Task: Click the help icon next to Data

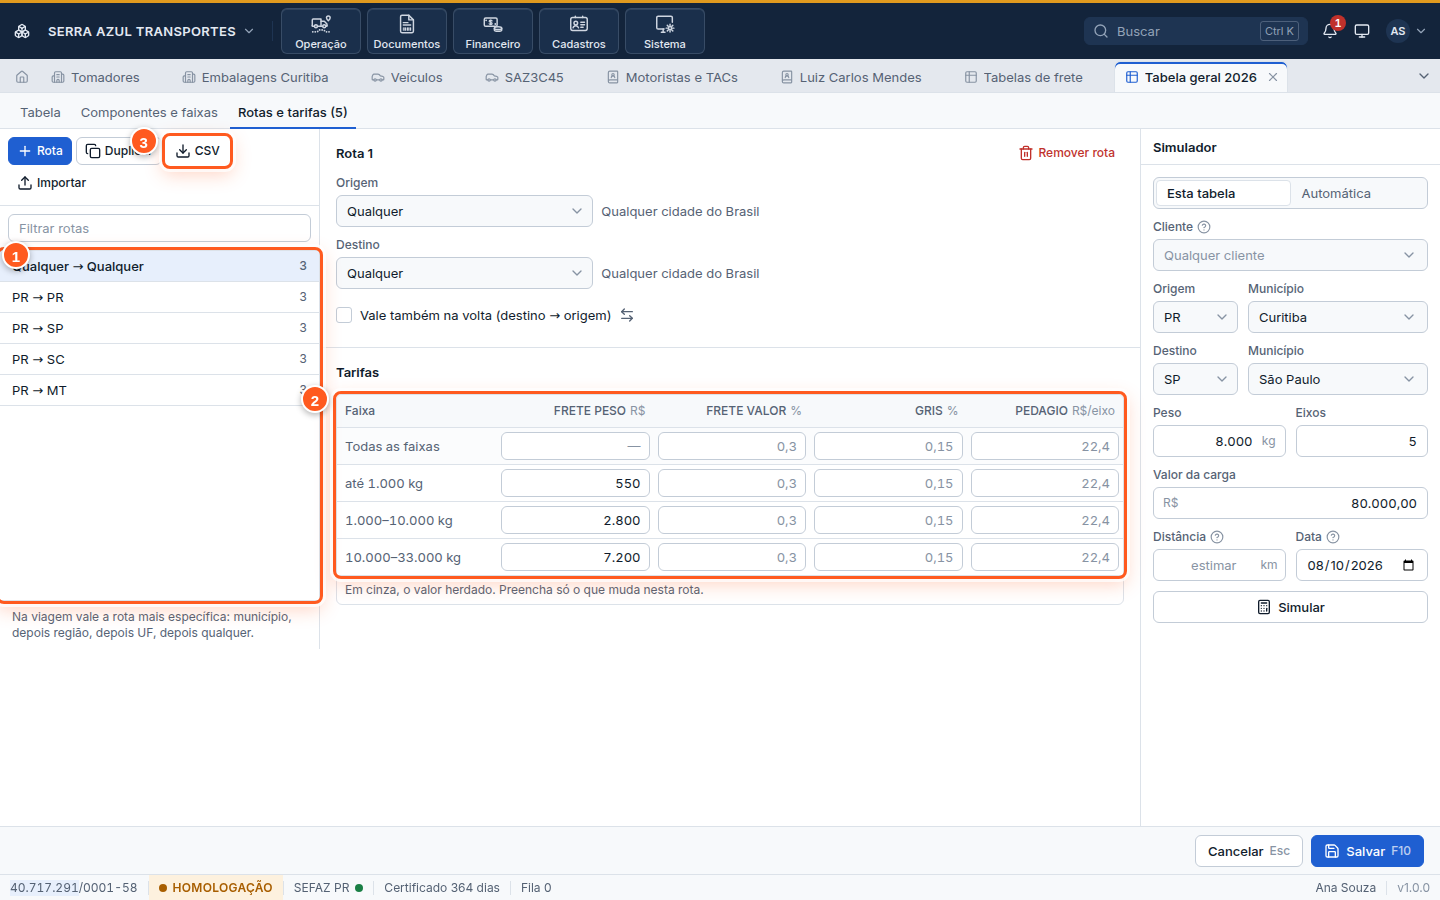Action: pos(1333,537)
